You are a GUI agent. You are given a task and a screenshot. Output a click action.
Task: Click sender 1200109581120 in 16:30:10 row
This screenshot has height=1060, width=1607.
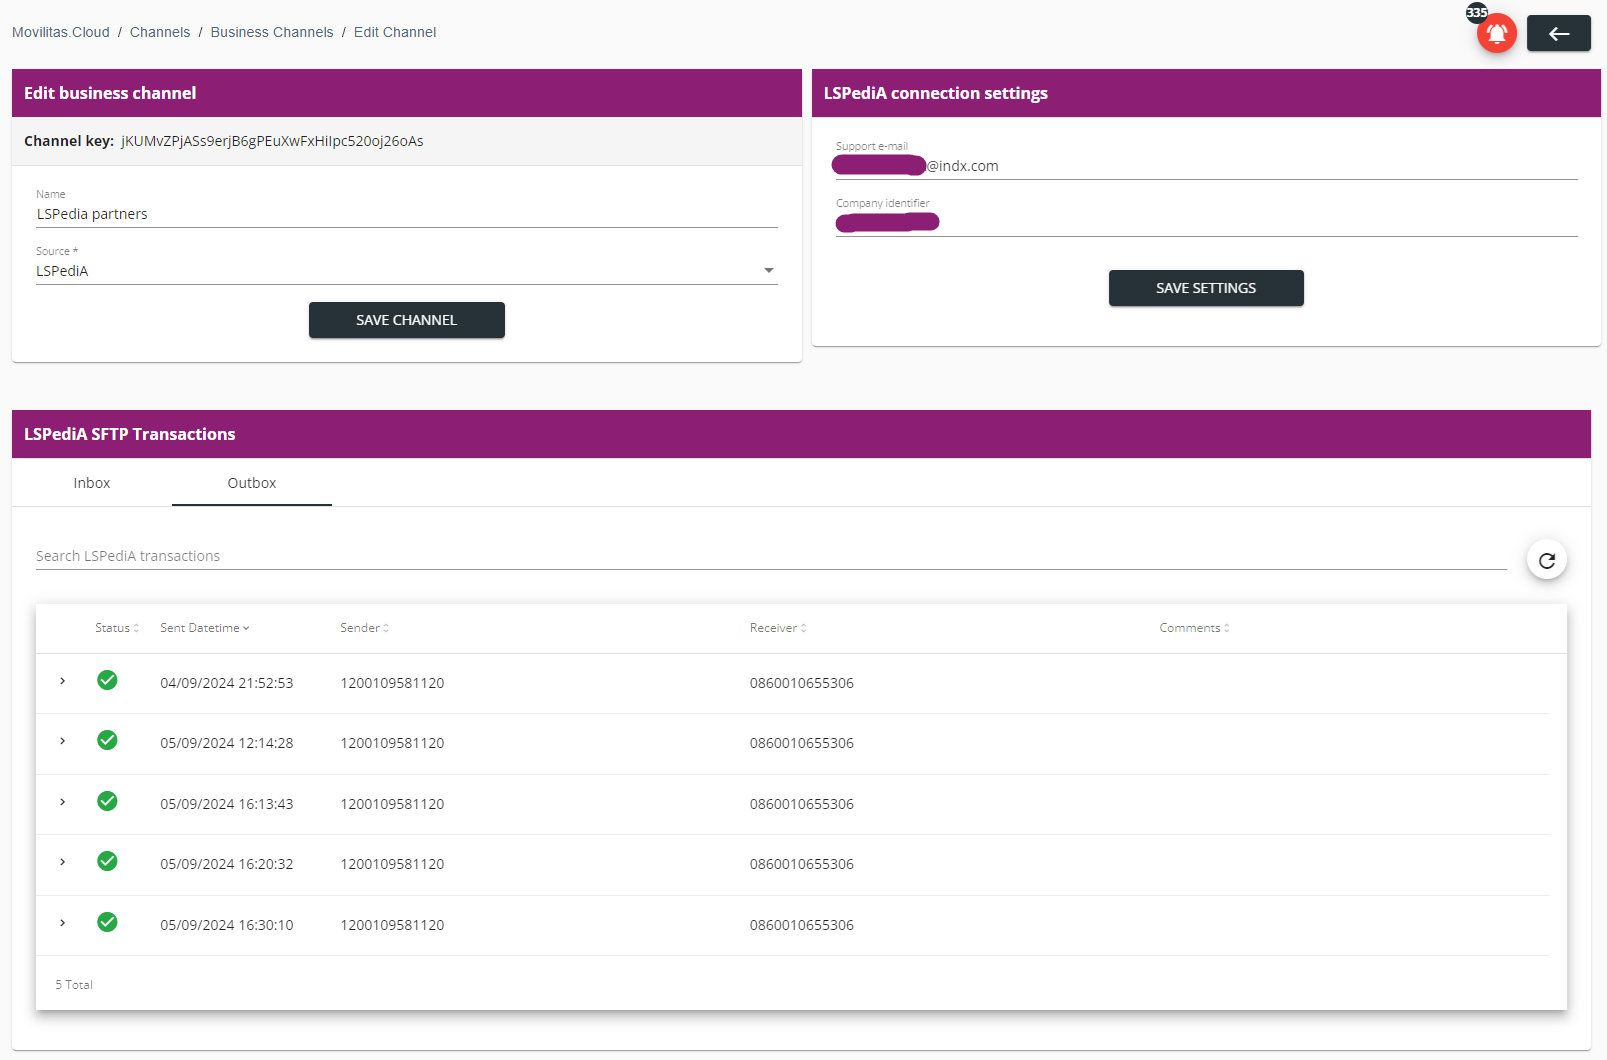392,925
